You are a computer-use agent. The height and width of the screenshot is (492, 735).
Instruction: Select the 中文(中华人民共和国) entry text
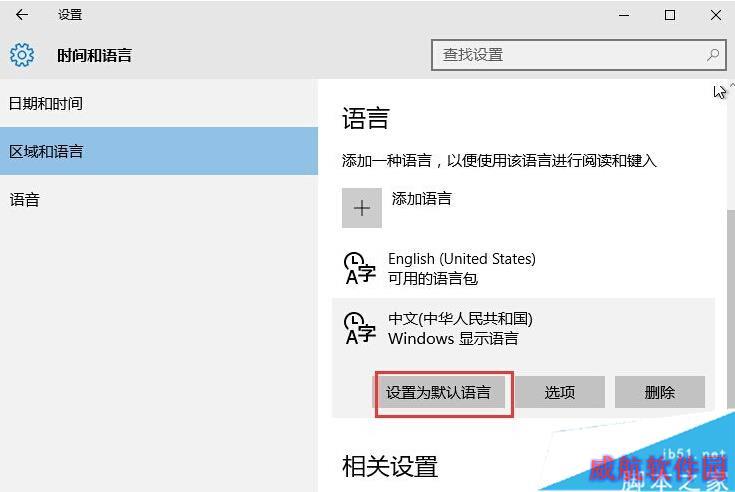[x=460, y=319]
